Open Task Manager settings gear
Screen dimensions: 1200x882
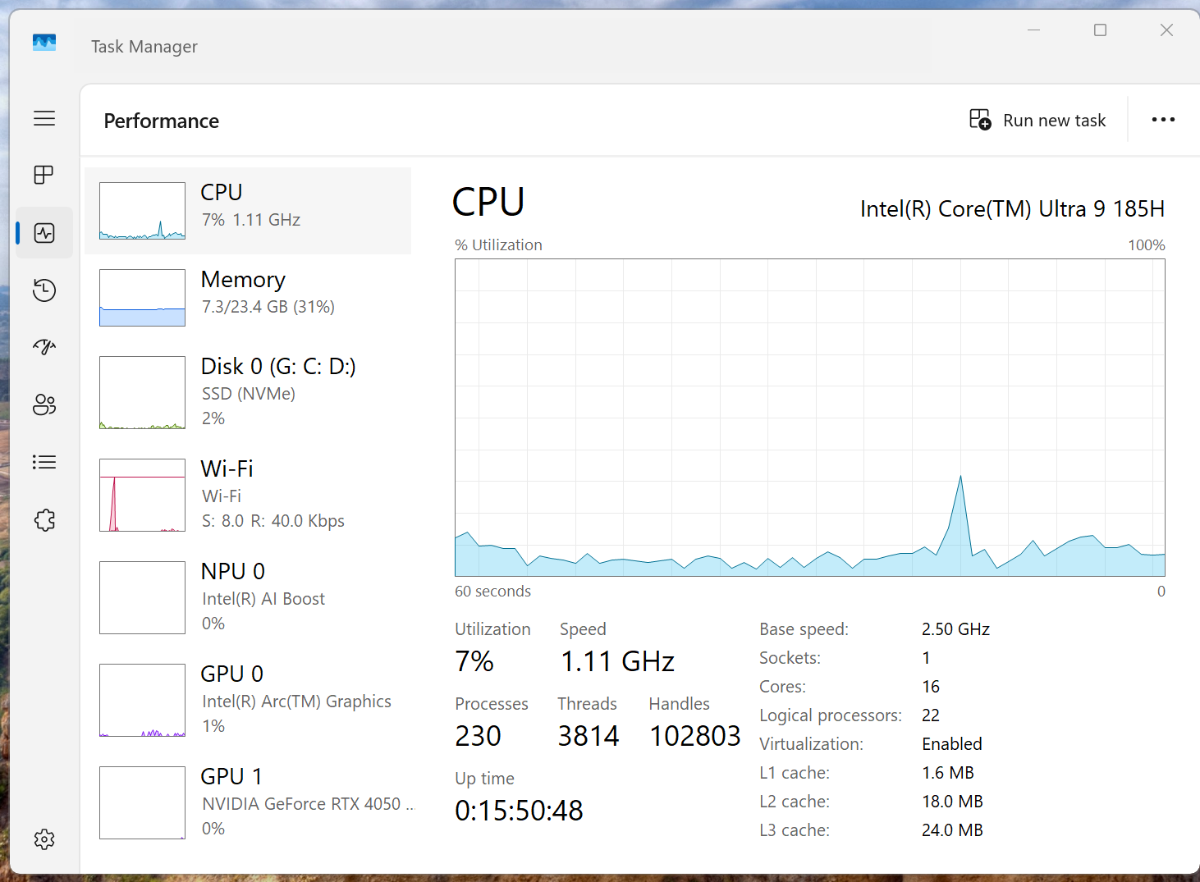(44, 839)
